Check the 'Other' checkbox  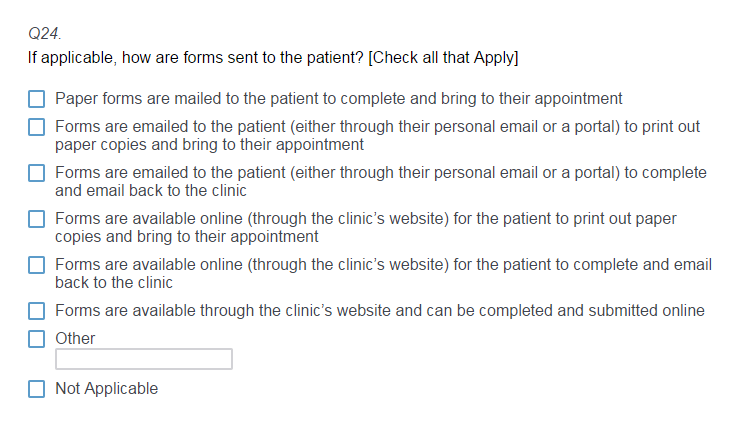click(x=36, y=339)
